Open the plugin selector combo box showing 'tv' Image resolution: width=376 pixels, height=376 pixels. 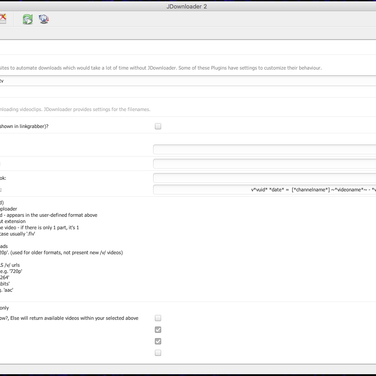(x=188, y=81)
